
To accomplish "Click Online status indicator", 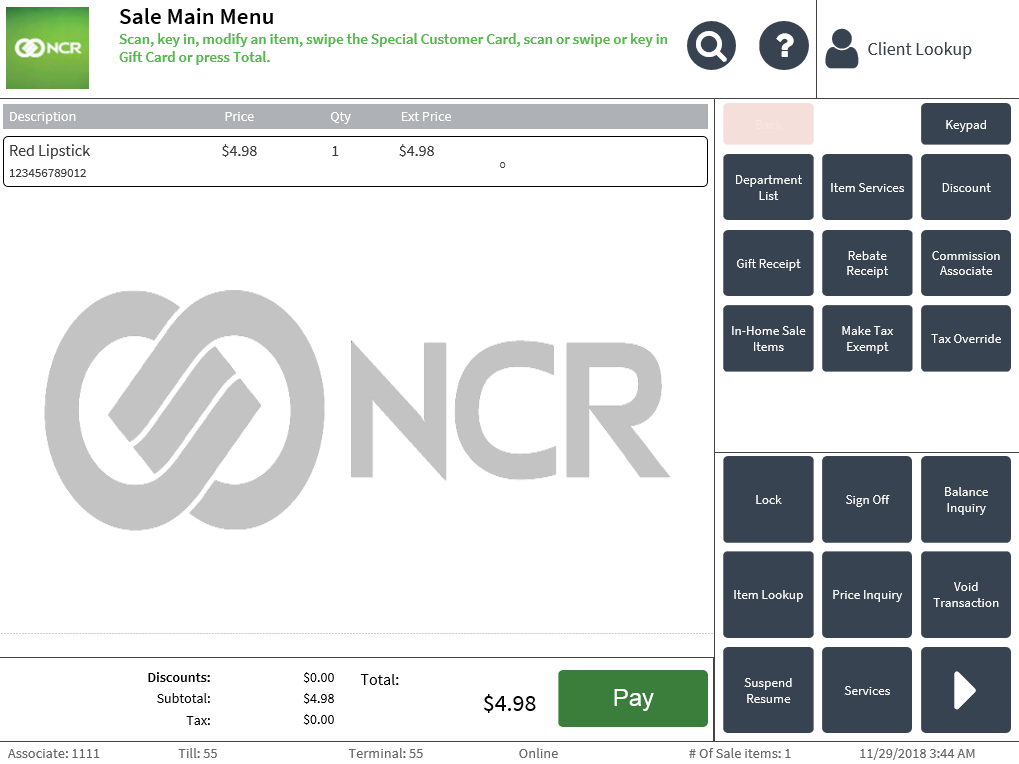I will click(x=538, y=754).
